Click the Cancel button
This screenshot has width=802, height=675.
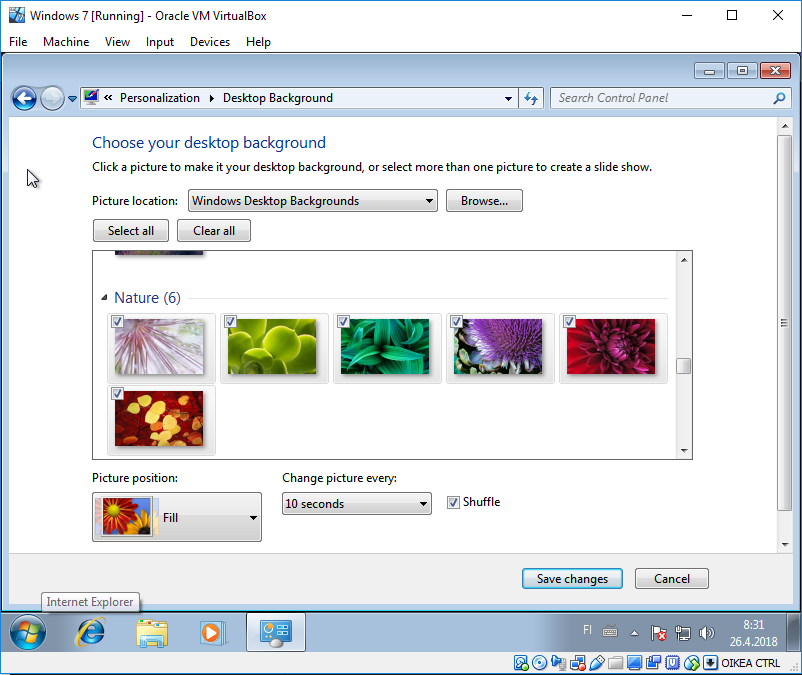(x=672, y=578)
